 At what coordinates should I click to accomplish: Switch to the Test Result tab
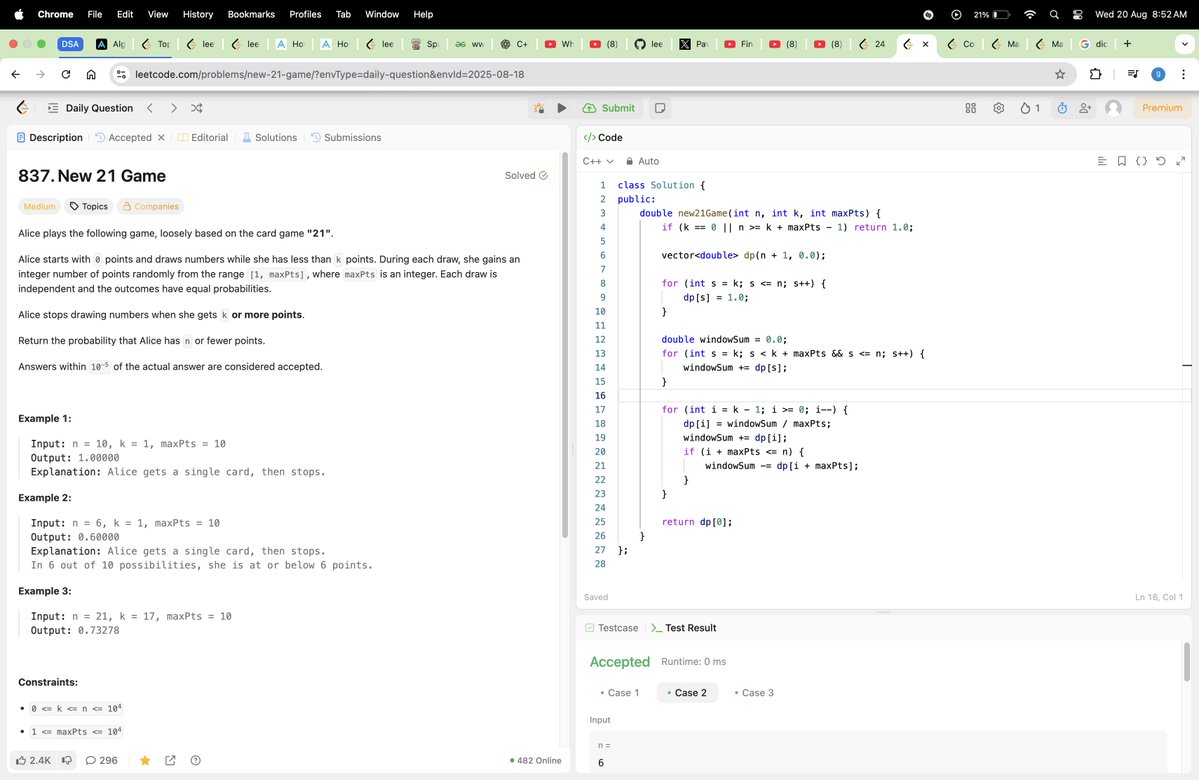point(684,628)
